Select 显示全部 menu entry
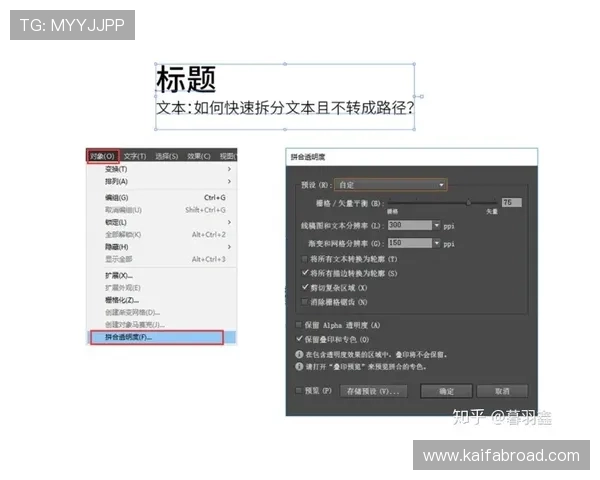 coord(161,259)
